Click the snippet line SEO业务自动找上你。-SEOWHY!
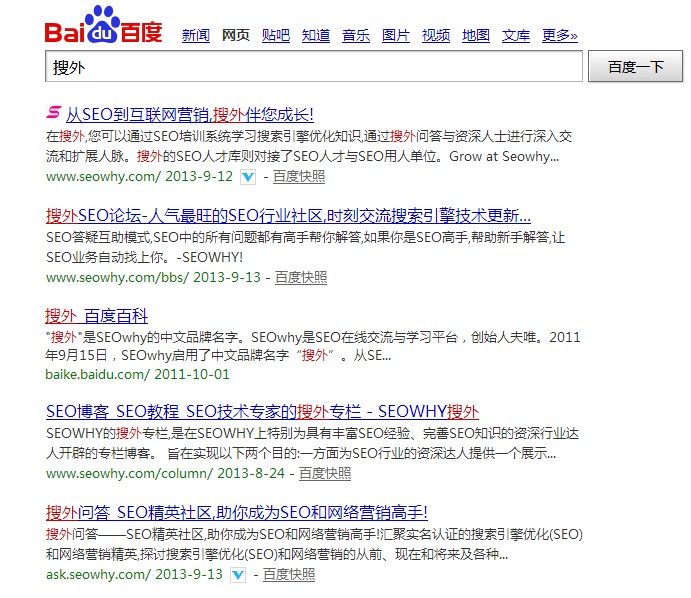 click(x=145, y=257)
